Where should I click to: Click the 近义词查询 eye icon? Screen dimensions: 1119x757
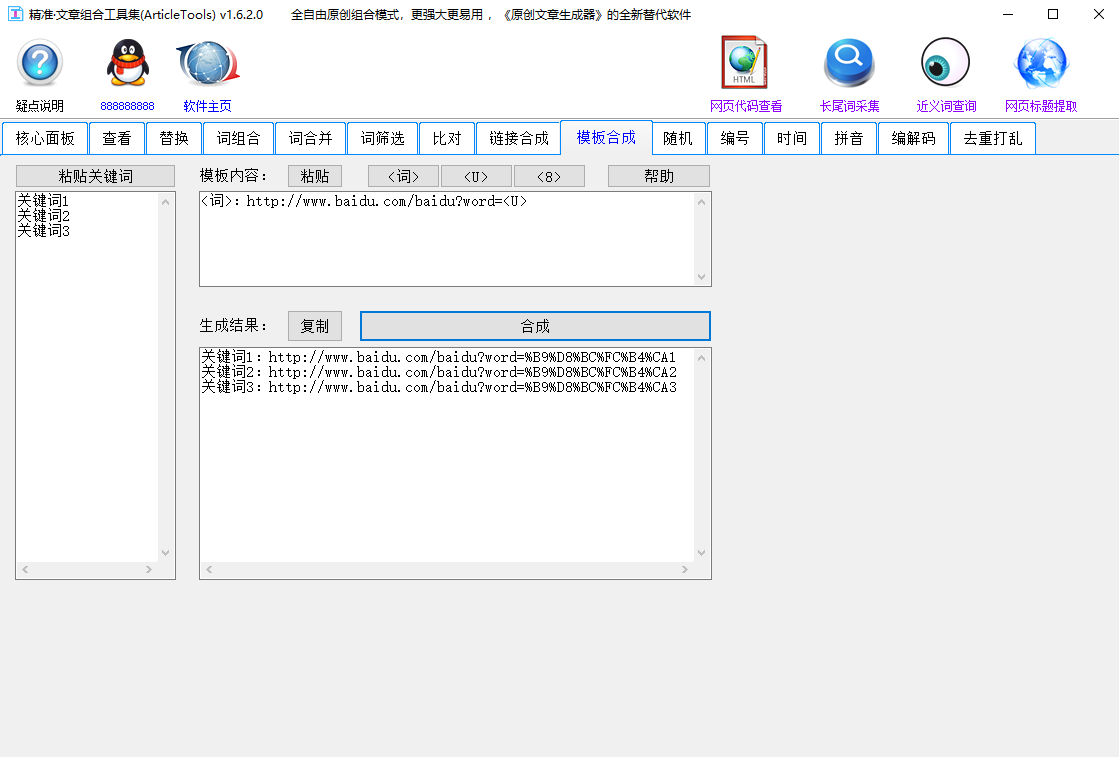944,62
